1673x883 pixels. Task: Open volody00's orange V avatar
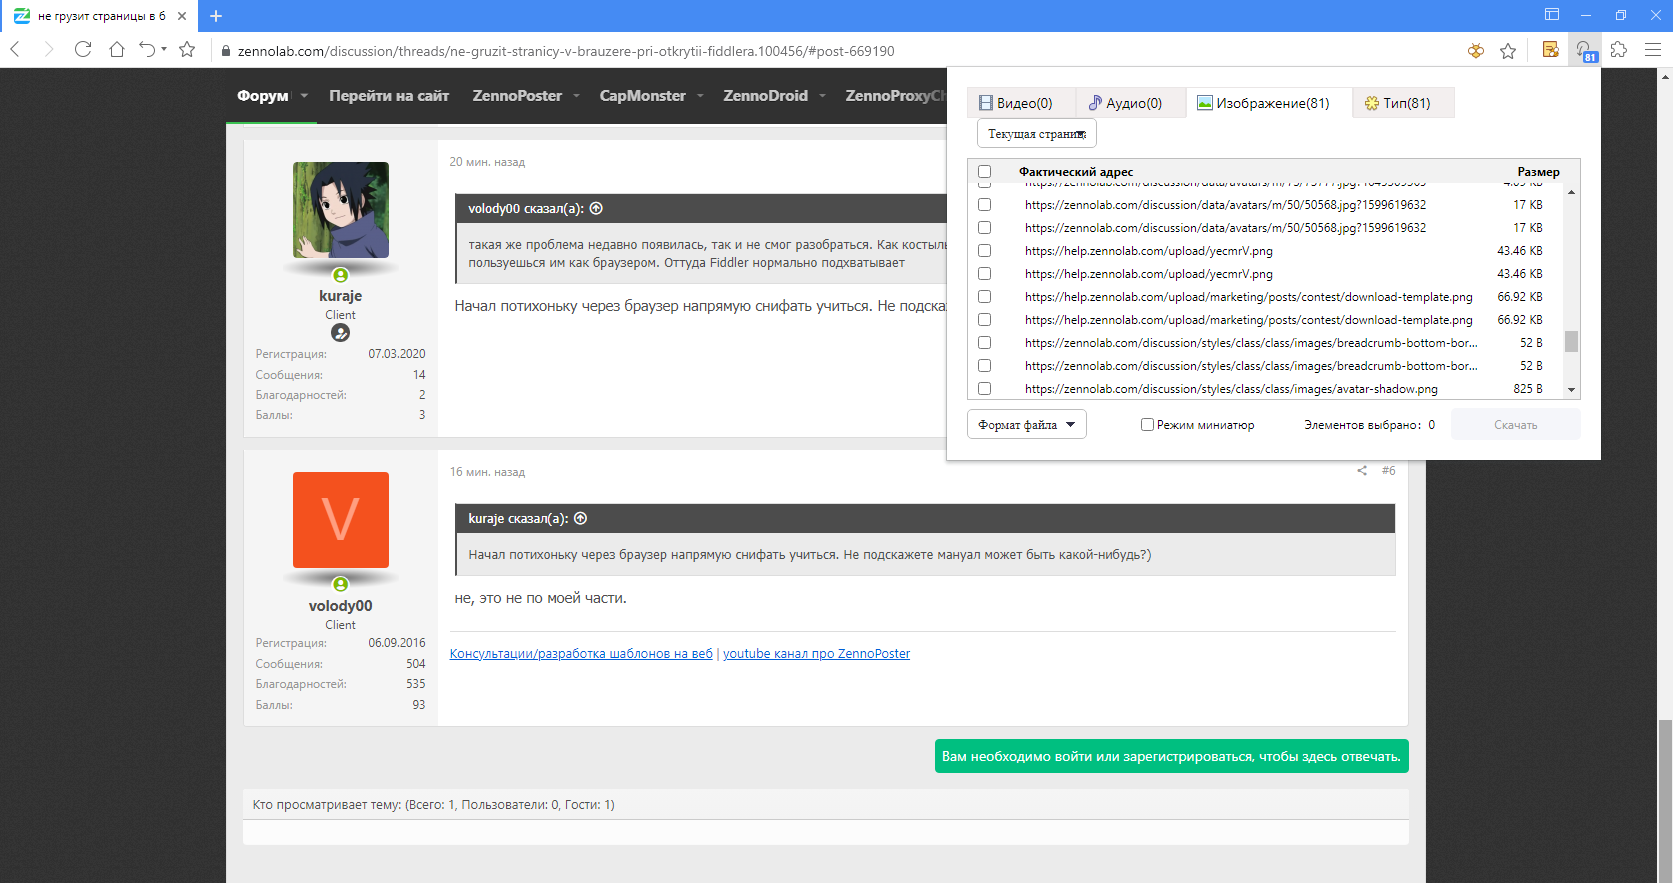tap(340, 520)
